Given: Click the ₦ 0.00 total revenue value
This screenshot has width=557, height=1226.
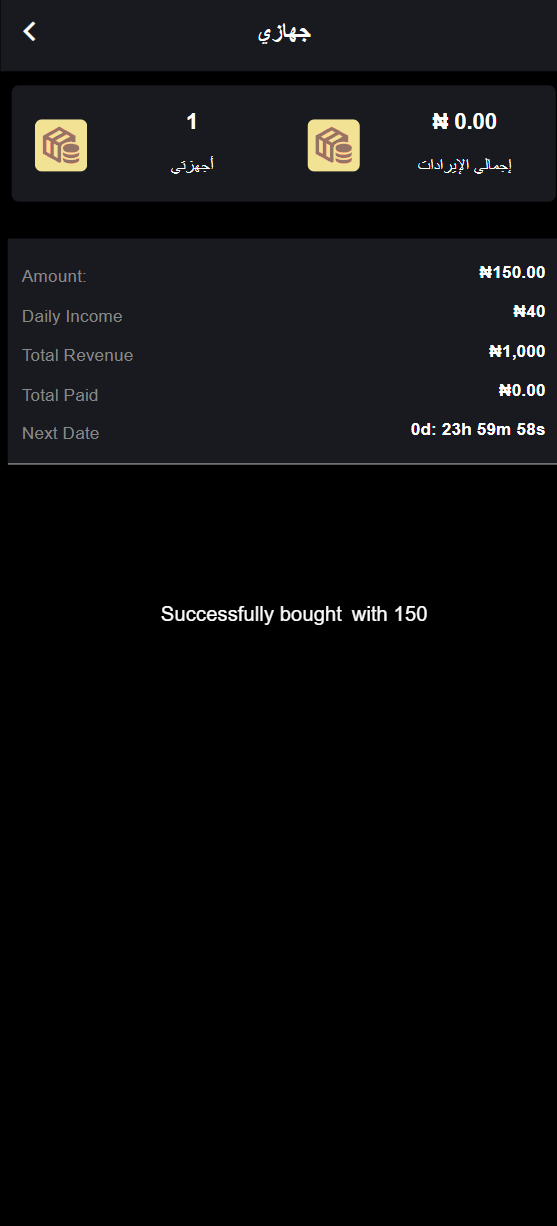Looking at the screenshot, I should coord(464,122).
